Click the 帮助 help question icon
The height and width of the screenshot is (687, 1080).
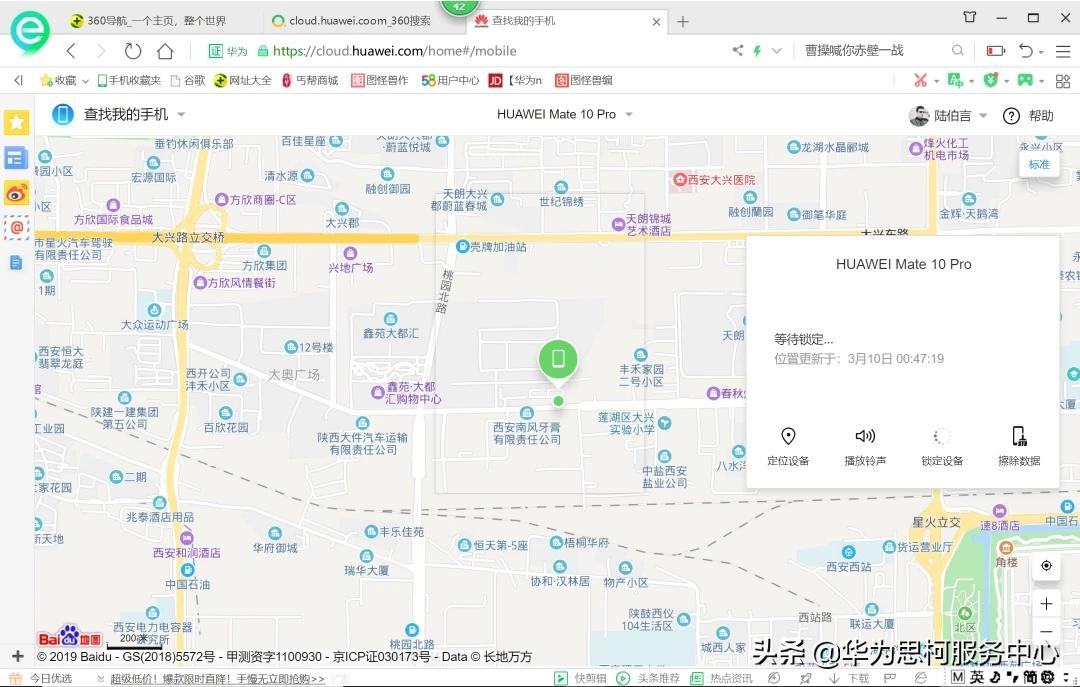(1010, 116)
